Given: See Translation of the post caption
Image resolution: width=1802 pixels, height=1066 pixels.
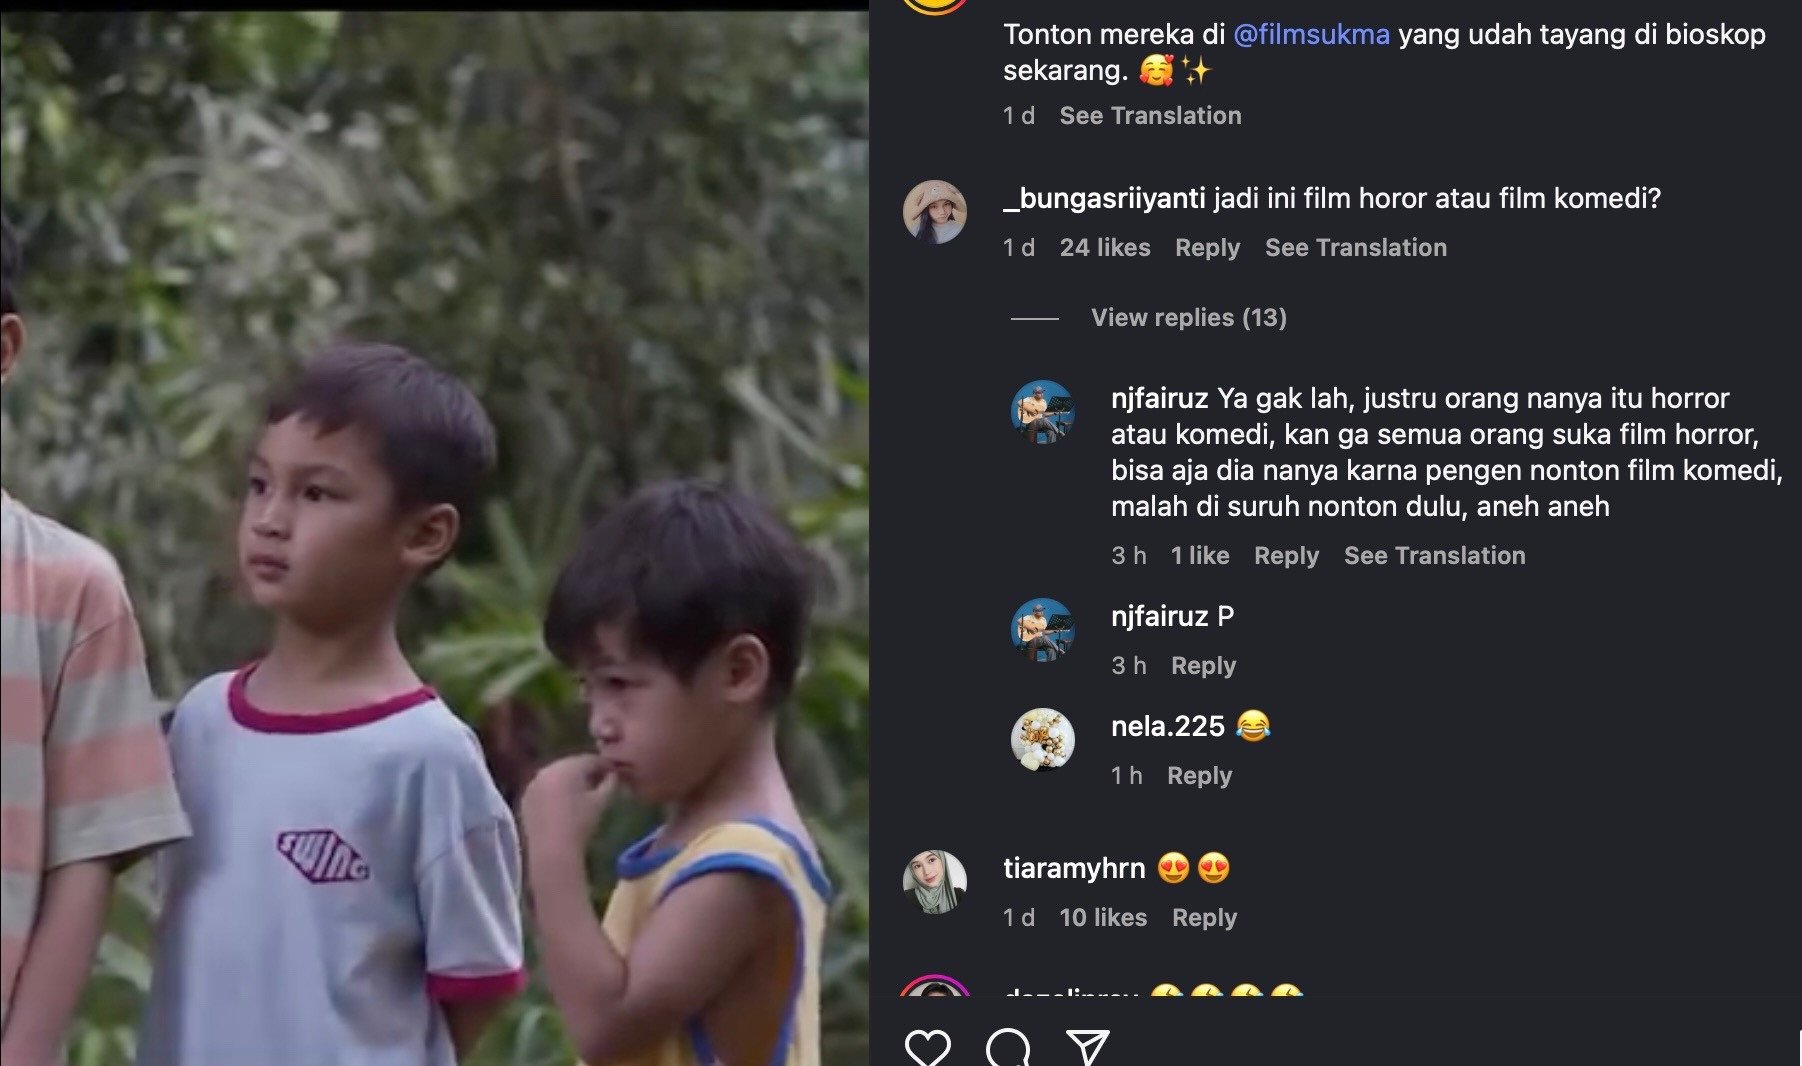Looking at the screenshot, I should (1150, 116).
